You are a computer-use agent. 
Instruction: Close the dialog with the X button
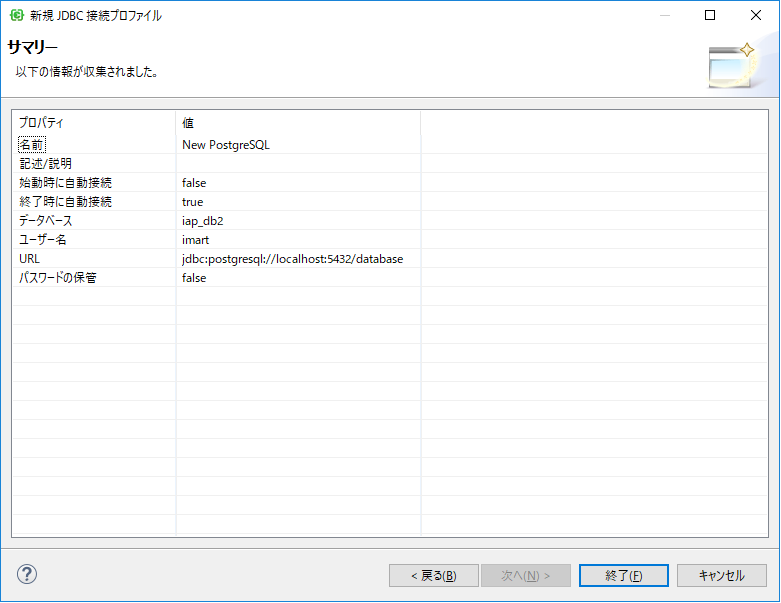coord(756,15)
